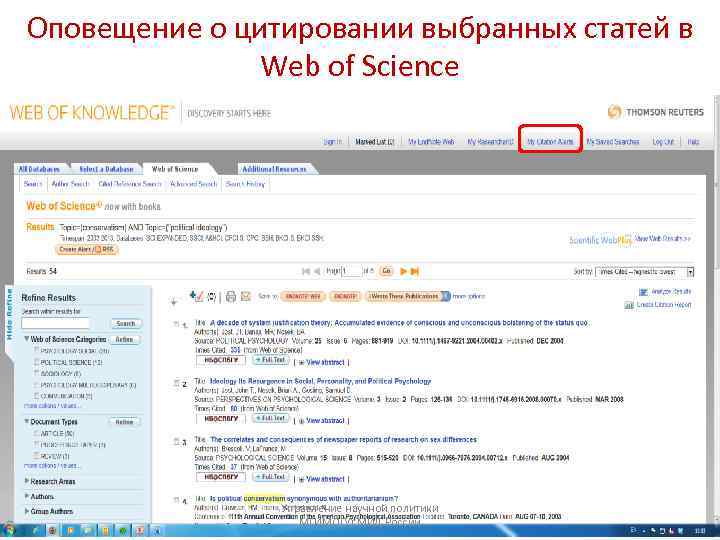Switch to the All Databases tab

coord(39,169)
